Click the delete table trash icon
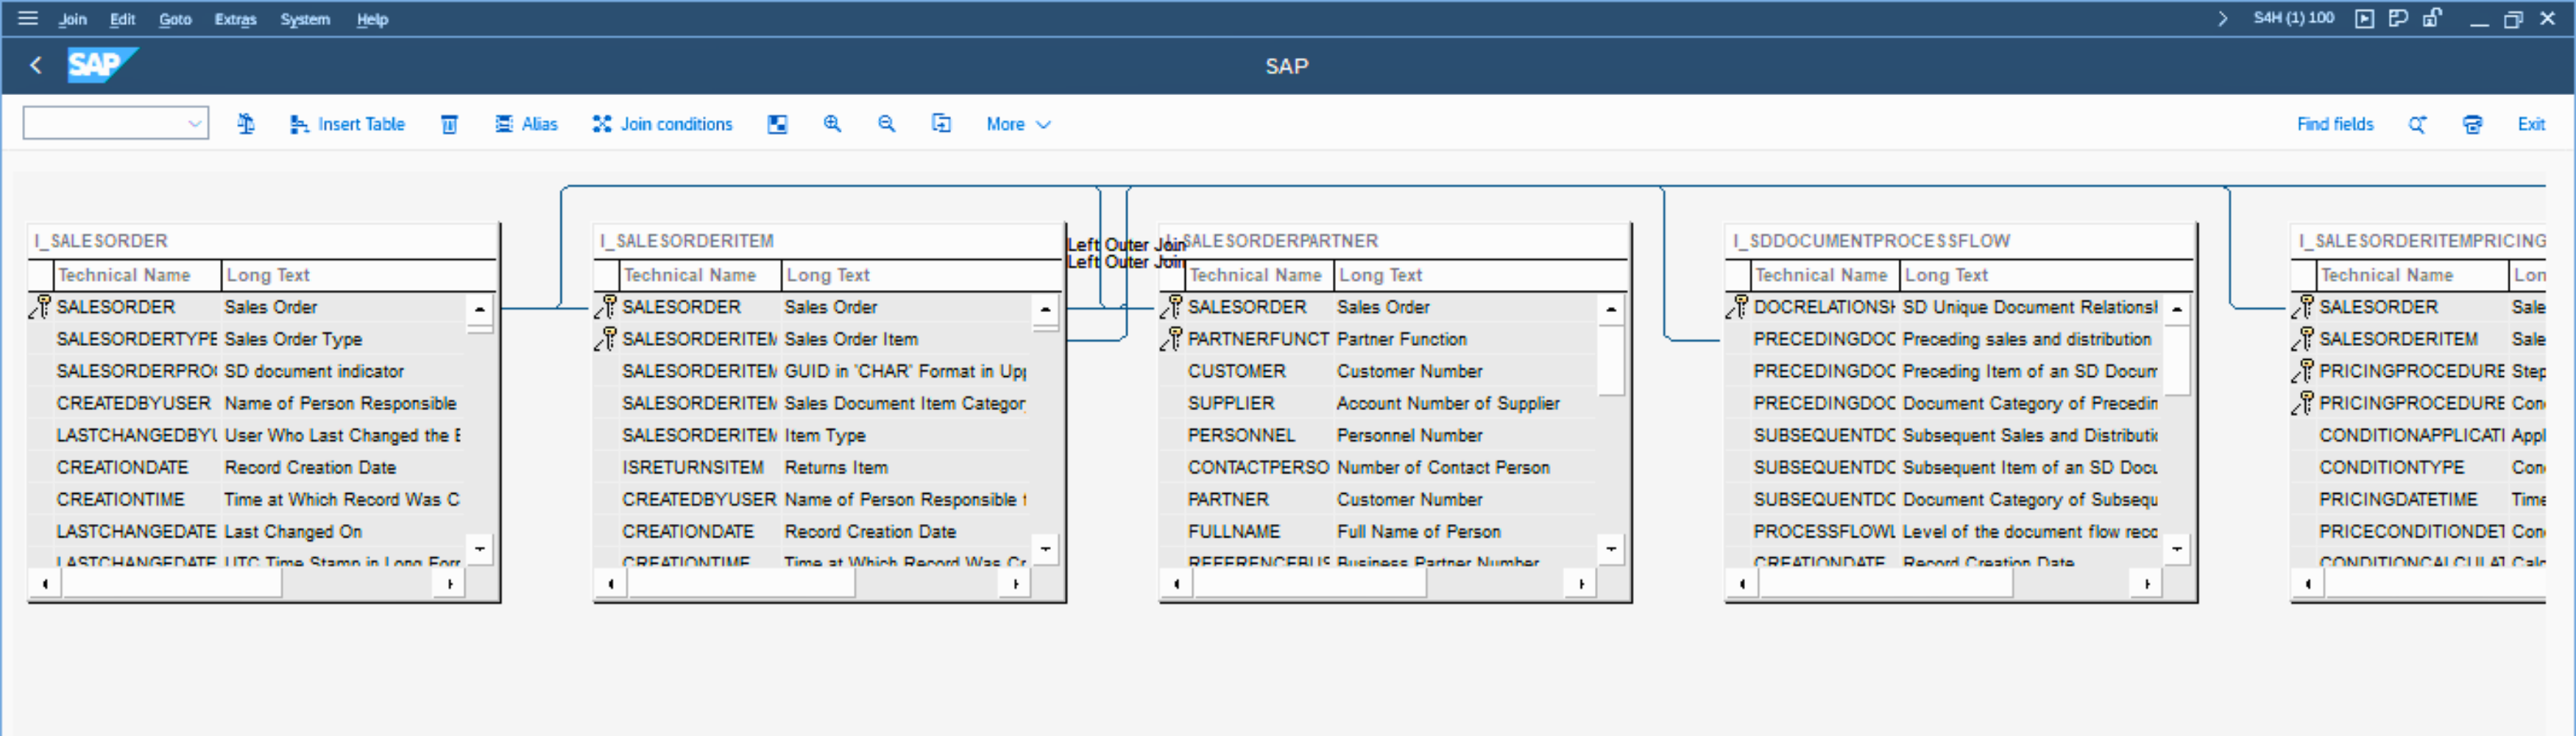 [449, 124]
